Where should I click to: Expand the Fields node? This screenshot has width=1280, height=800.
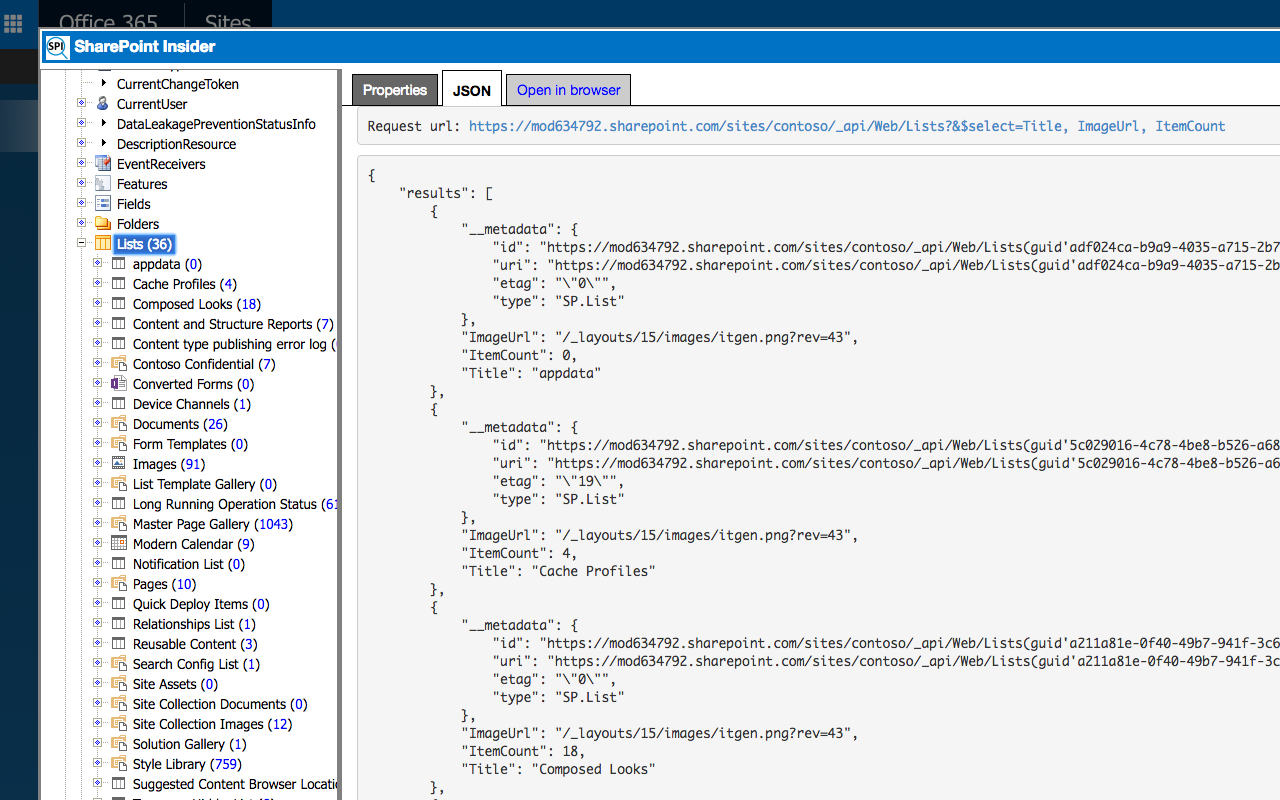point(82,203)
